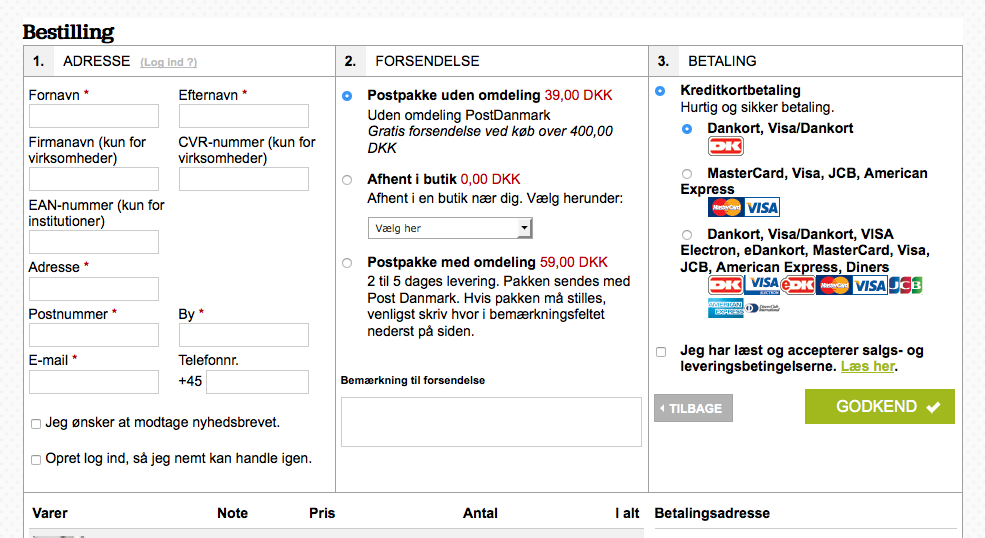Tick the nyhedsbrevet newsletter checkbox
Image resolution: width=985 pixels, height=538 pixels.
[36, 424]
